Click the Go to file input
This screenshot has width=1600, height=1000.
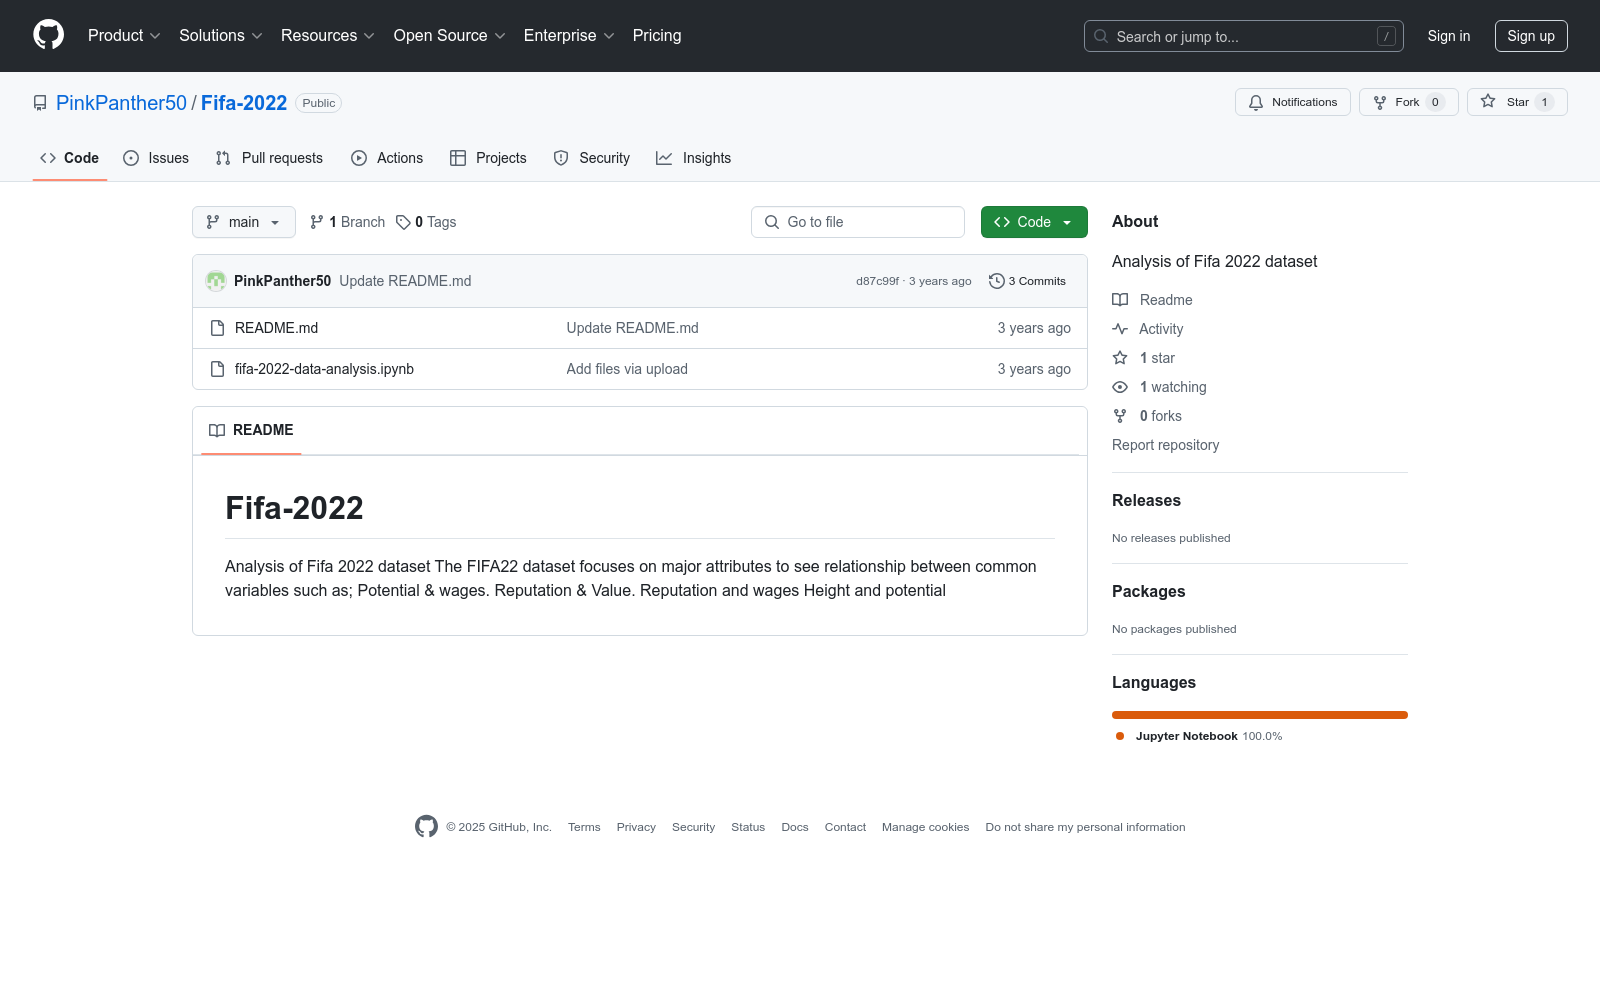coord(858,222)
